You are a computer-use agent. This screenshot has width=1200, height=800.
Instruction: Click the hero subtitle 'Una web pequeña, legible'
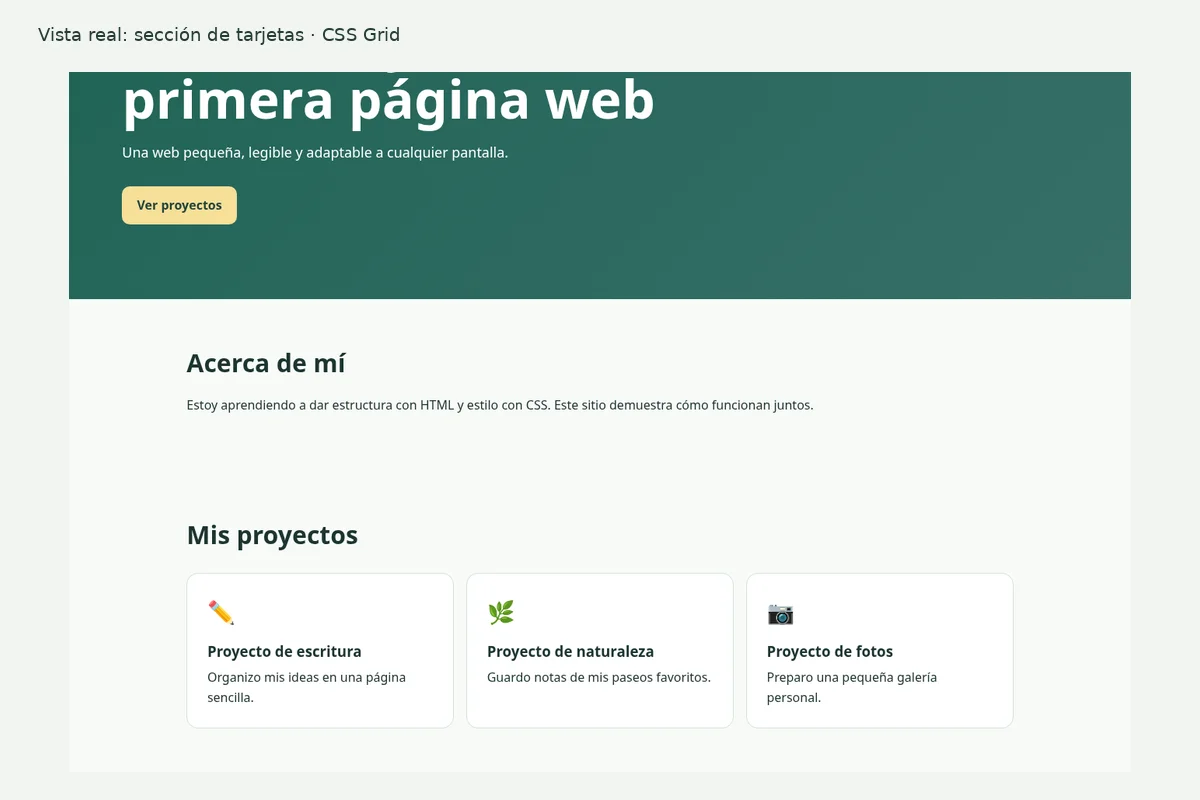point(315,153)
